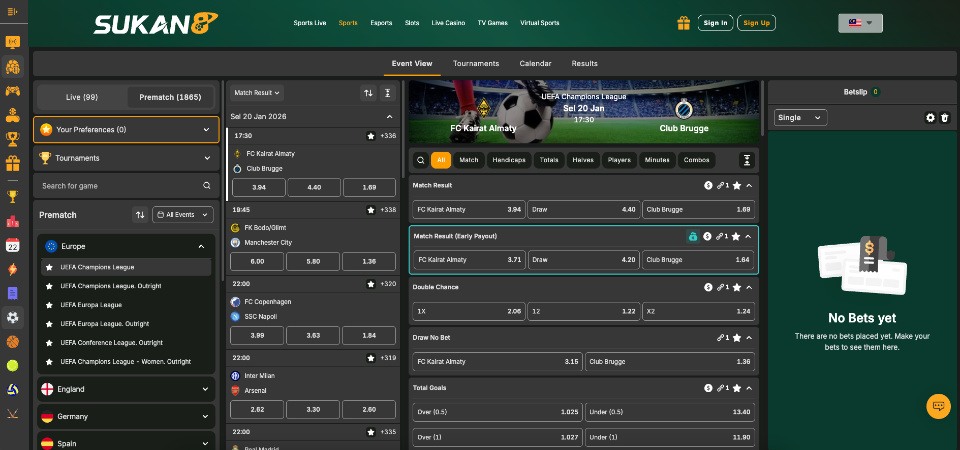Click the search icon in game search field
Screen dimensions: 960x450
[x=207, y=186]
